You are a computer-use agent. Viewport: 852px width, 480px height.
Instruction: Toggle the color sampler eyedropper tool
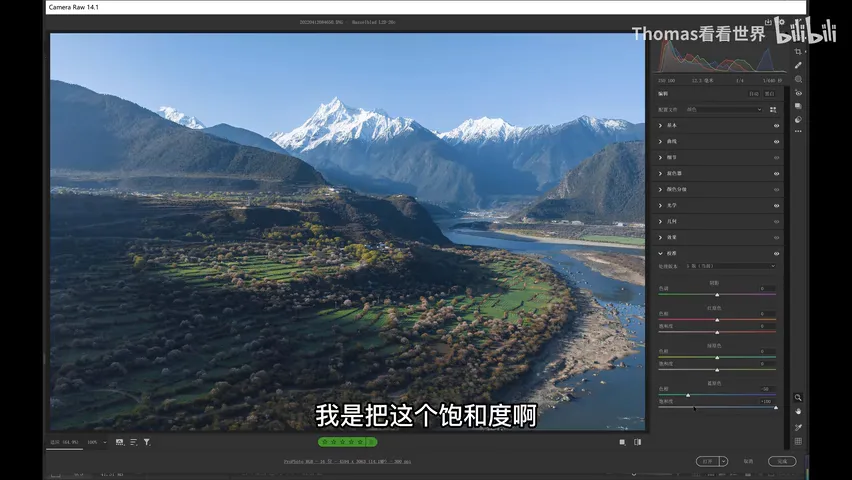click(x=798, y=427)
